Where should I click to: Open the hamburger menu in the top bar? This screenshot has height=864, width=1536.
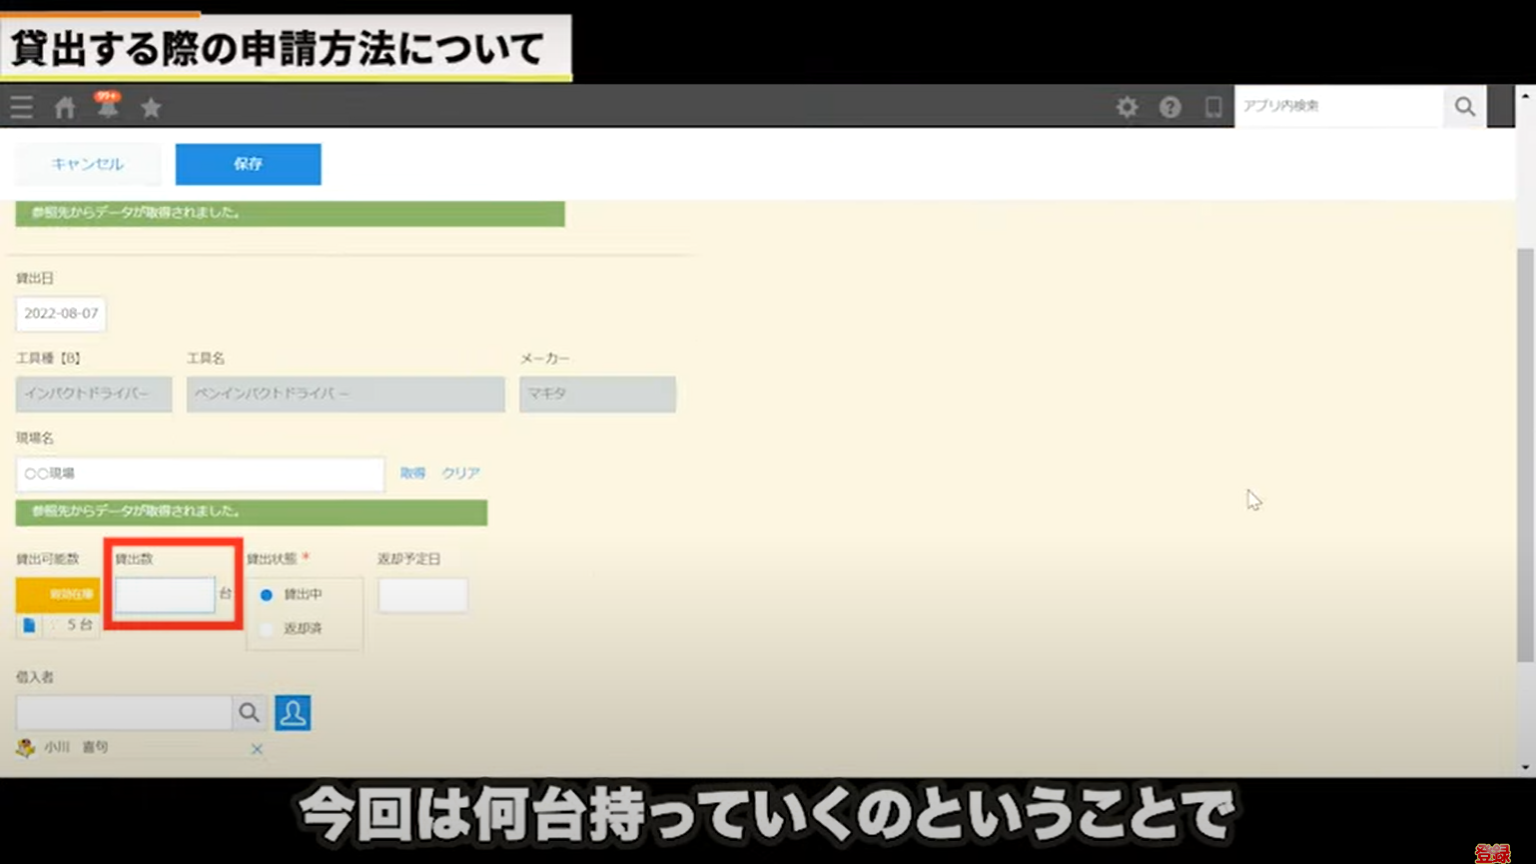tap(20, 106)
